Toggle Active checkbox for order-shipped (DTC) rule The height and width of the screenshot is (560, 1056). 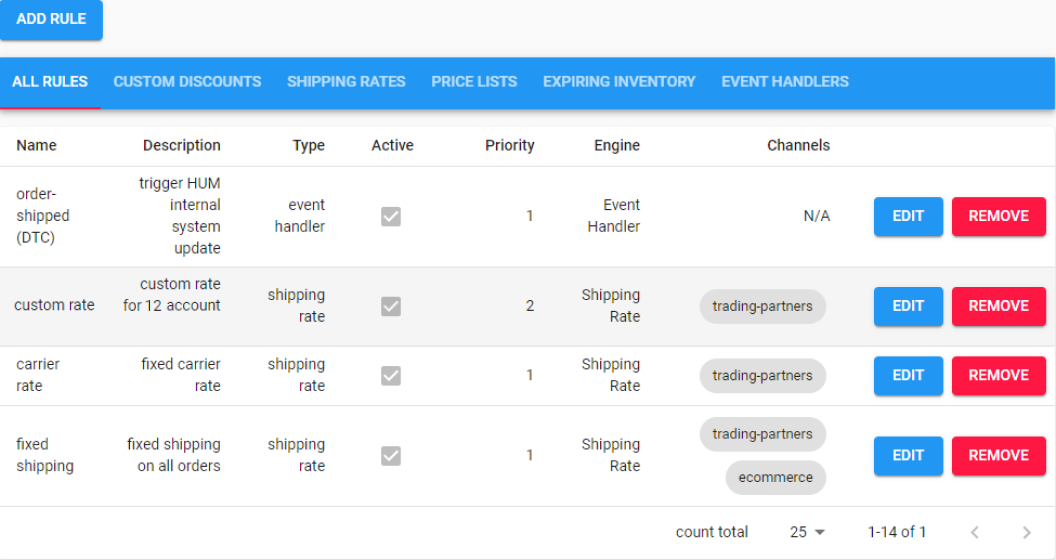(391, 216)
